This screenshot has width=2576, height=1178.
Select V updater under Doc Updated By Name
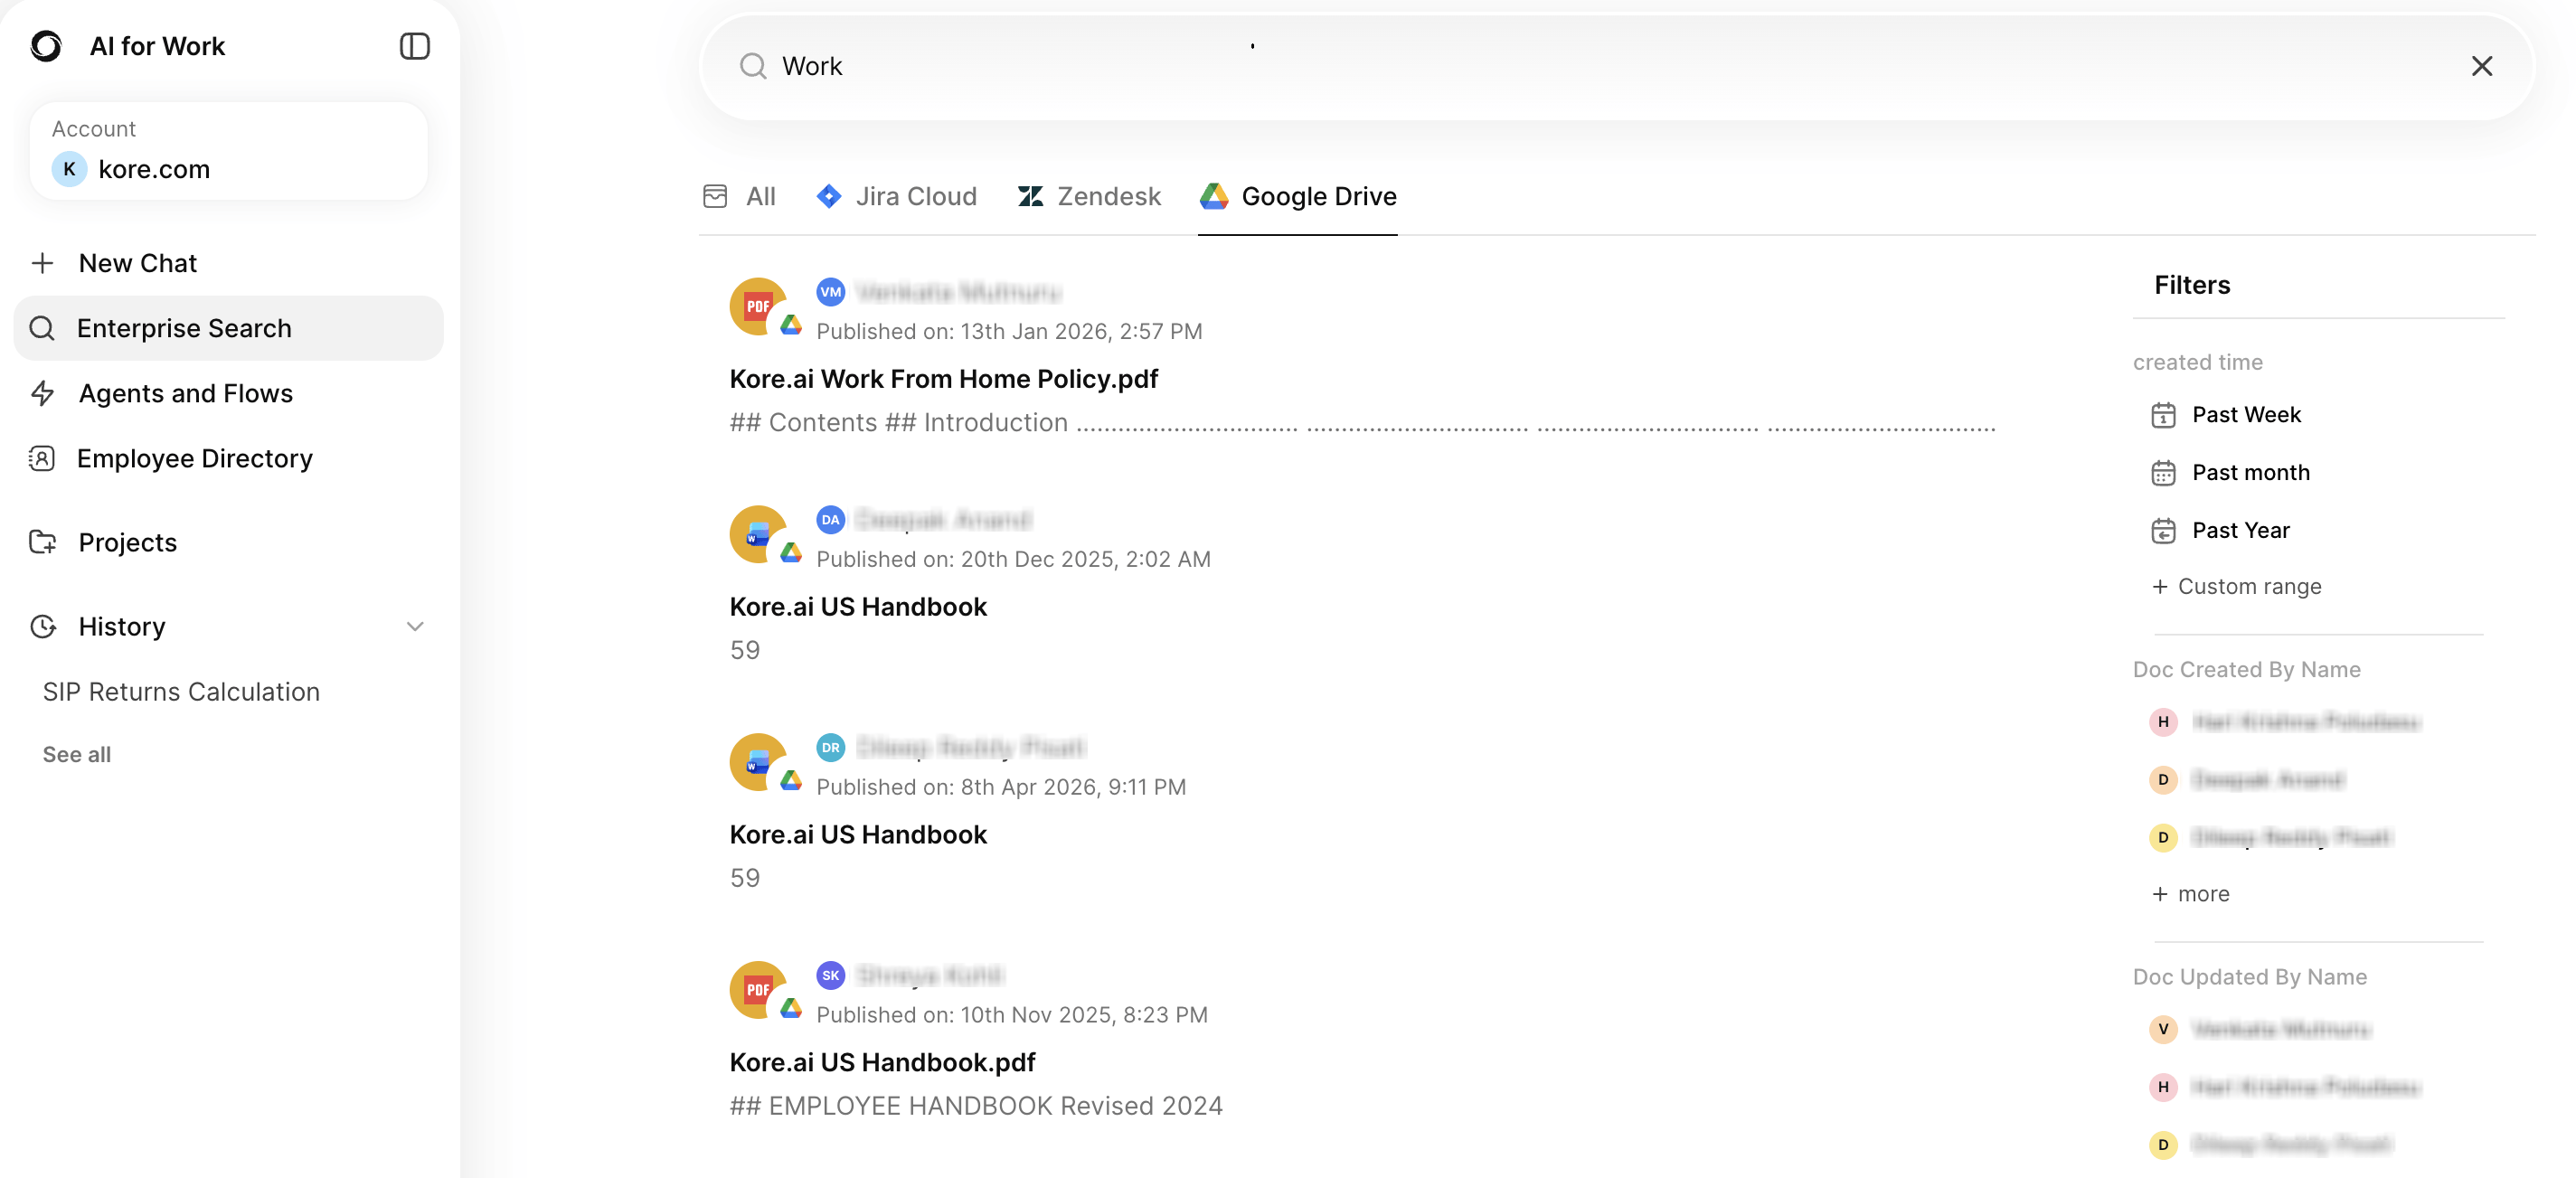2259,1030
